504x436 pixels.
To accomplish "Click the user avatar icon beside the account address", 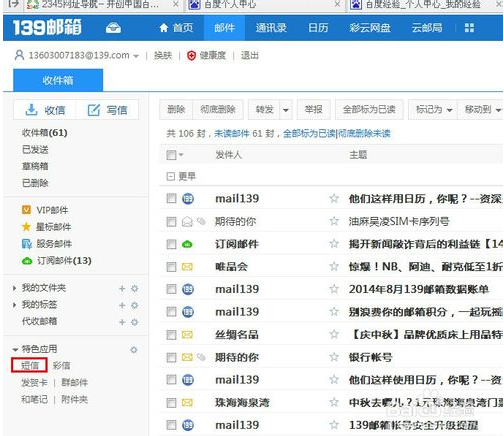I will [20, 55].
